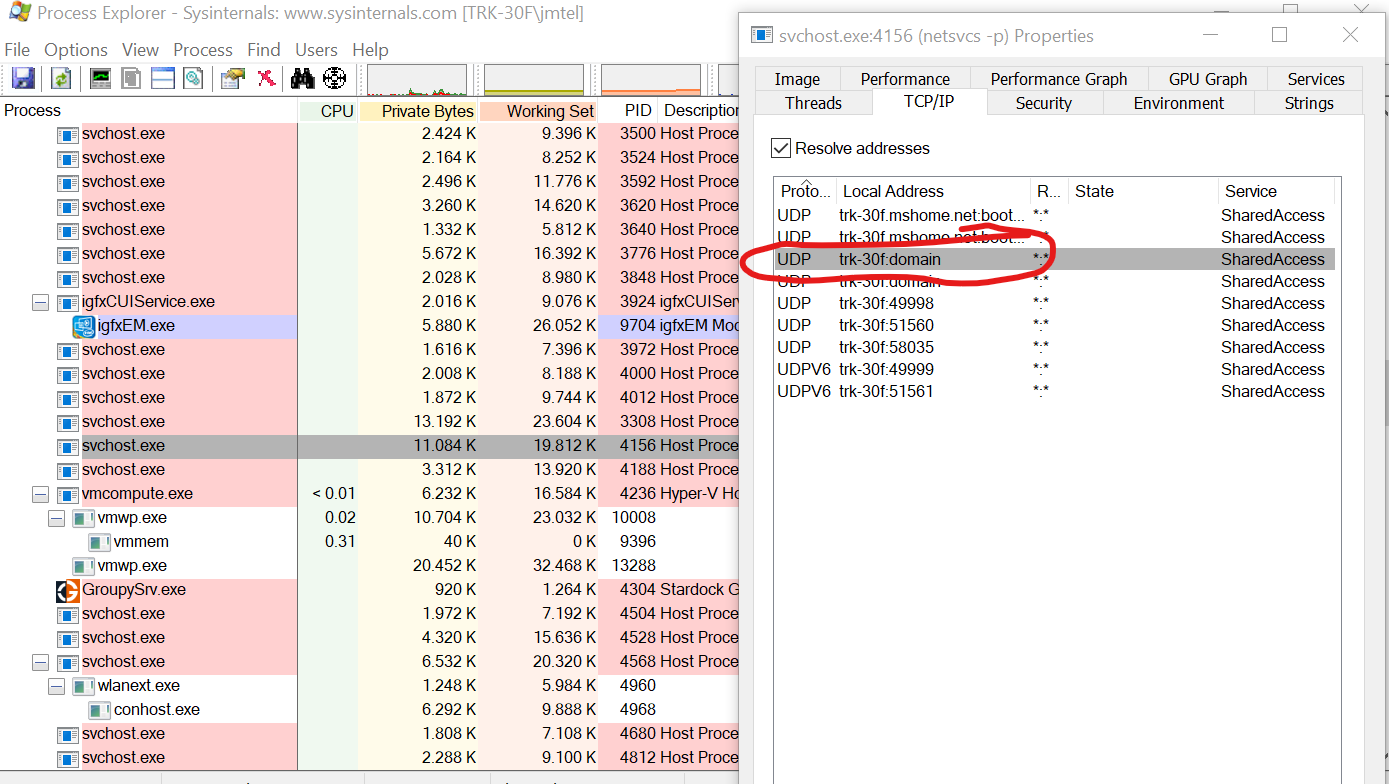Click the conhost.exe process icon

(x=99, y=710)
